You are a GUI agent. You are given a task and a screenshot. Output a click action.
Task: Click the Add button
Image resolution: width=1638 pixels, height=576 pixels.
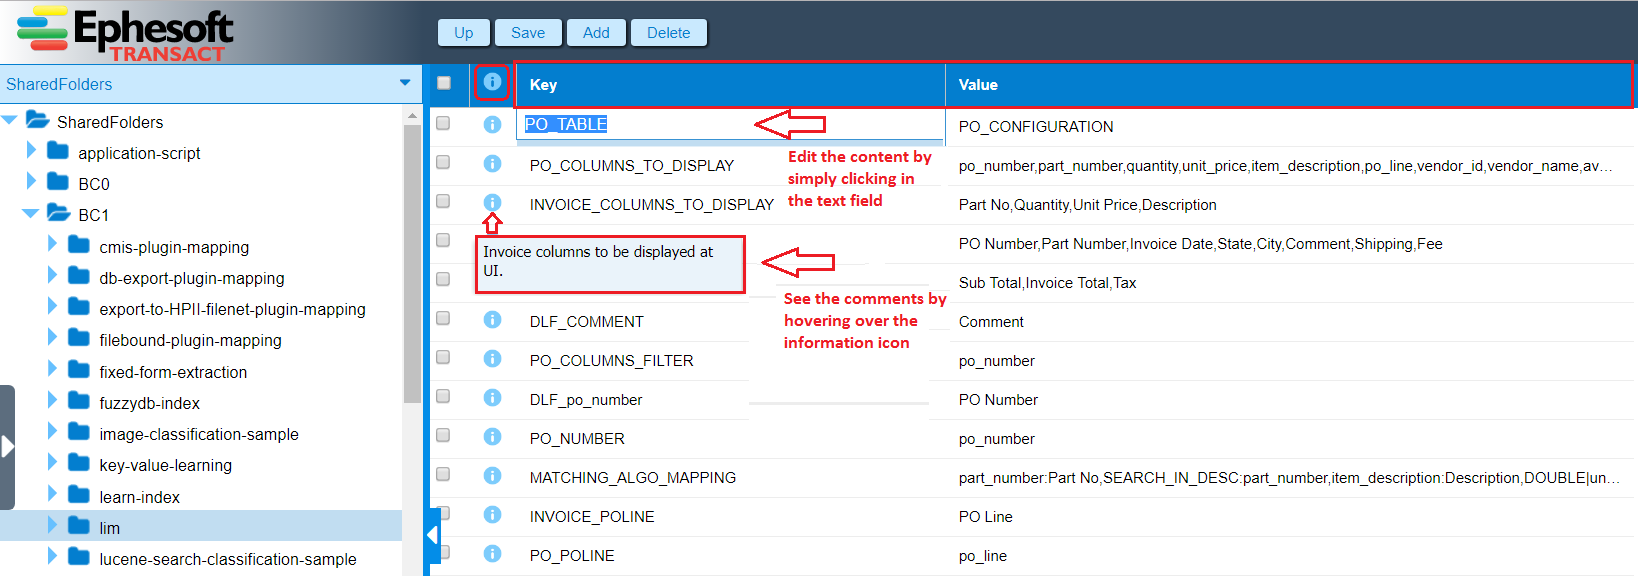click(596, 33)
